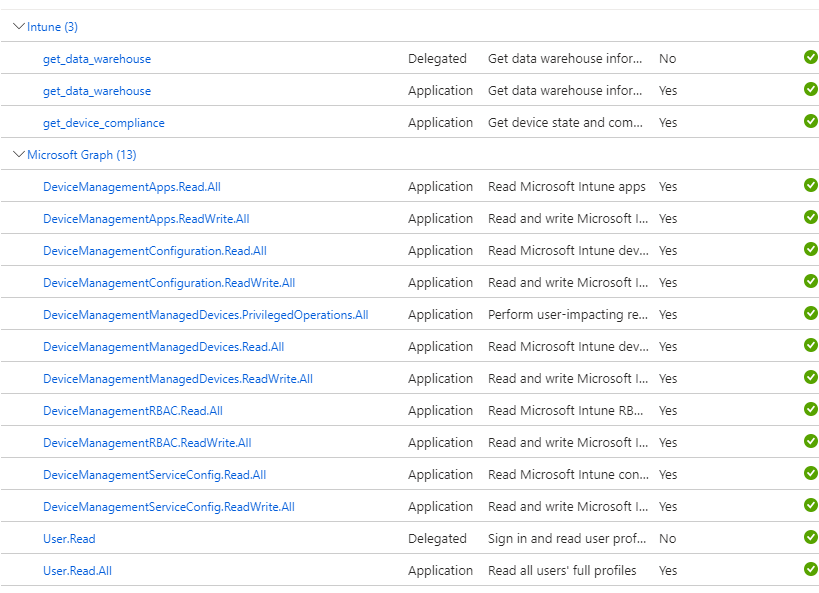Click the status icon next to DeviceManagementApps.ReadWrite.All
This screenshot has width=819, height=593.
pyautogui.click(x=811, y=218)
